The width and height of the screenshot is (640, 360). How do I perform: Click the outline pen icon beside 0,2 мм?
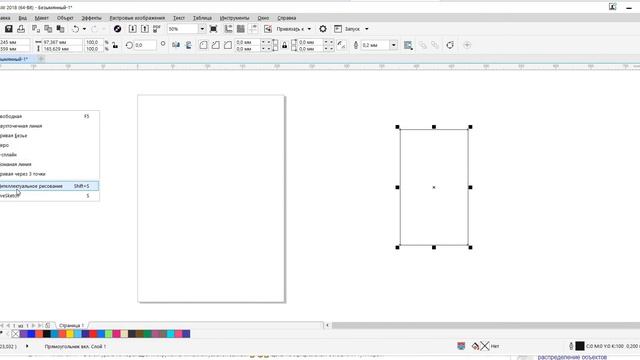[356, 45]
